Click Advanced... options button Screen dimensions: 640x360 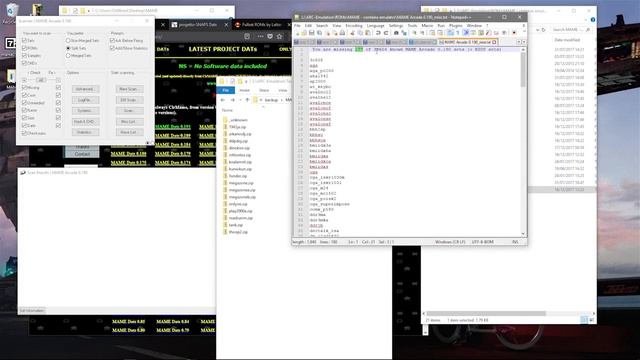point(85,89)
